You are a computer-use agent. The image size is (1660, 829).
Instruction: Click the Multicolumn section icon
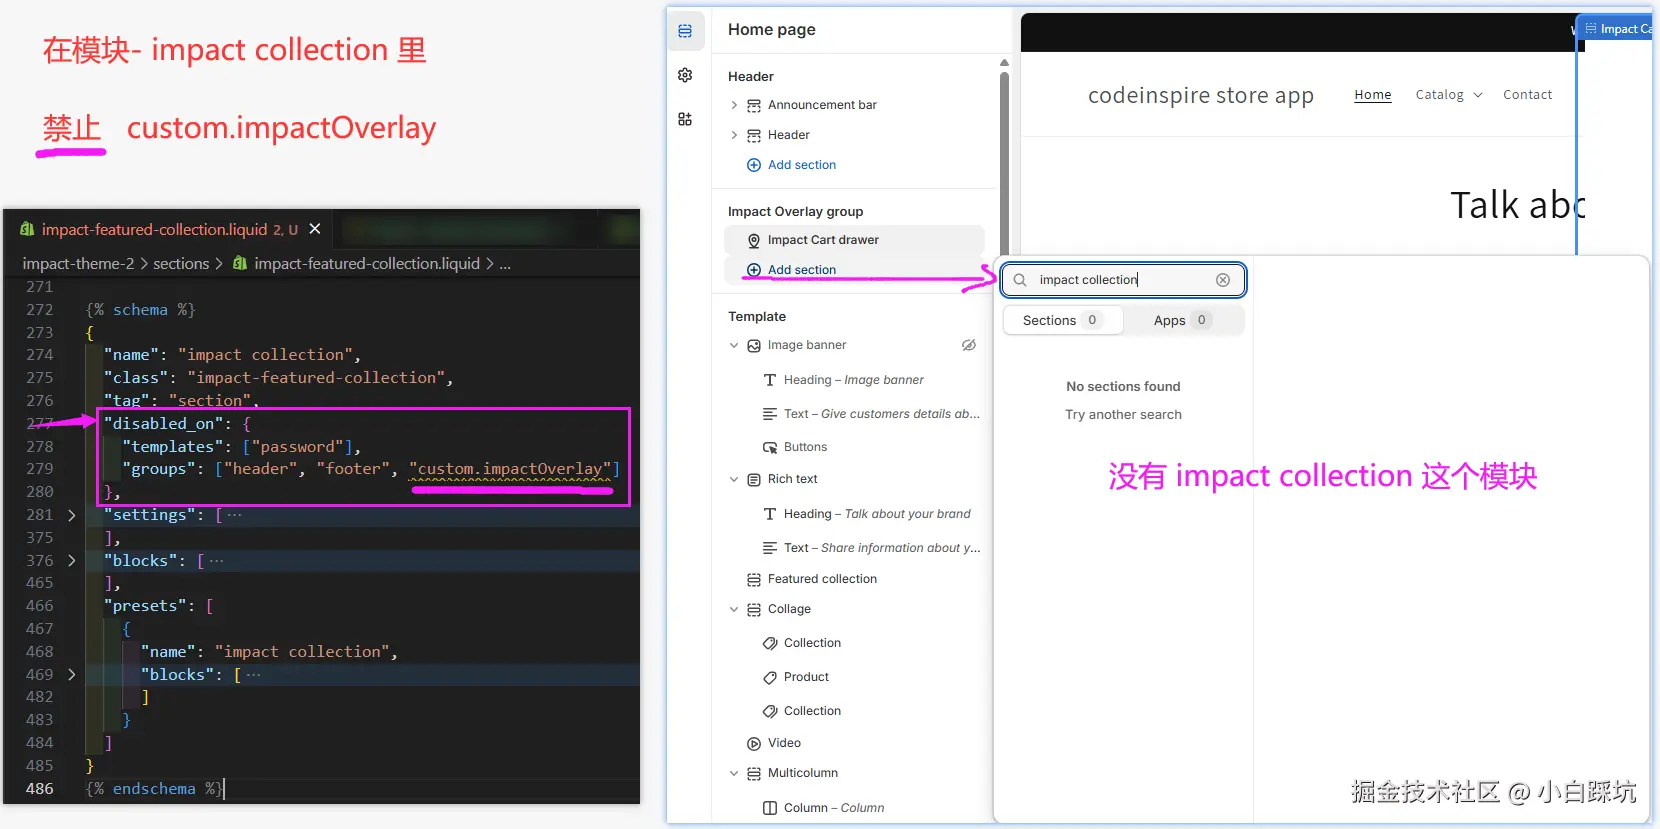point(754,773)
